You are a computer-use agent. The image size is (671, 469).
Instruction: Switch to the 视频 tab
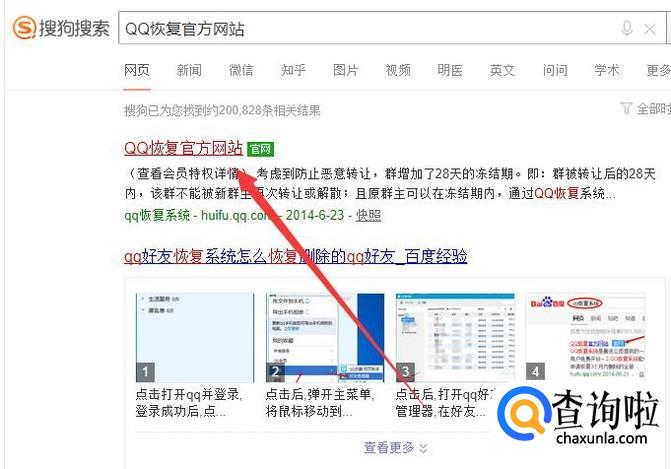pos(398,70)
